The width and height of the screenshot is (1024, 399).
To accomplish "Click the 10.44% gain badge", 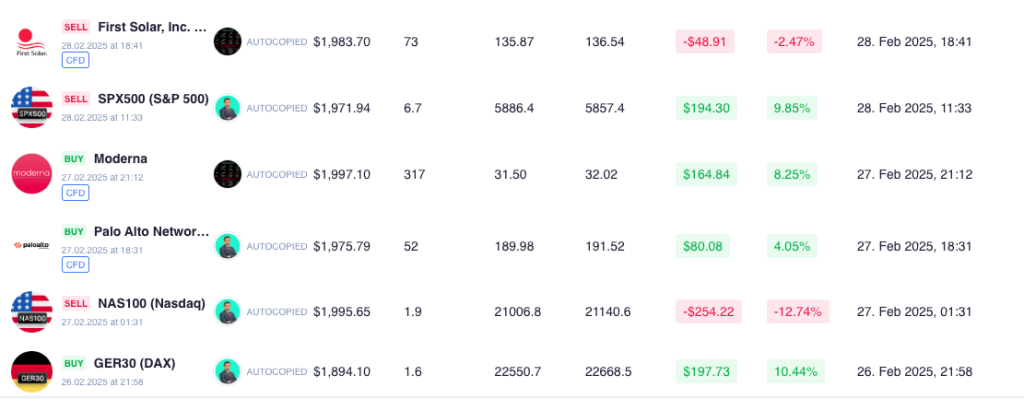I will [795, 372].
